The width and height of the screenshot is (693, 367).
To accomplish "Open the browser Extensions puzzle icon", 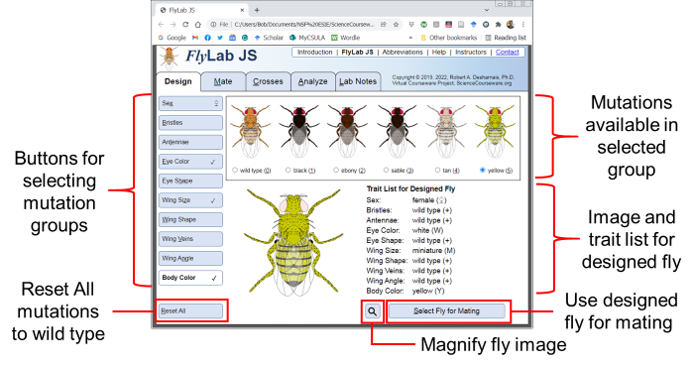I will (498, 25).
